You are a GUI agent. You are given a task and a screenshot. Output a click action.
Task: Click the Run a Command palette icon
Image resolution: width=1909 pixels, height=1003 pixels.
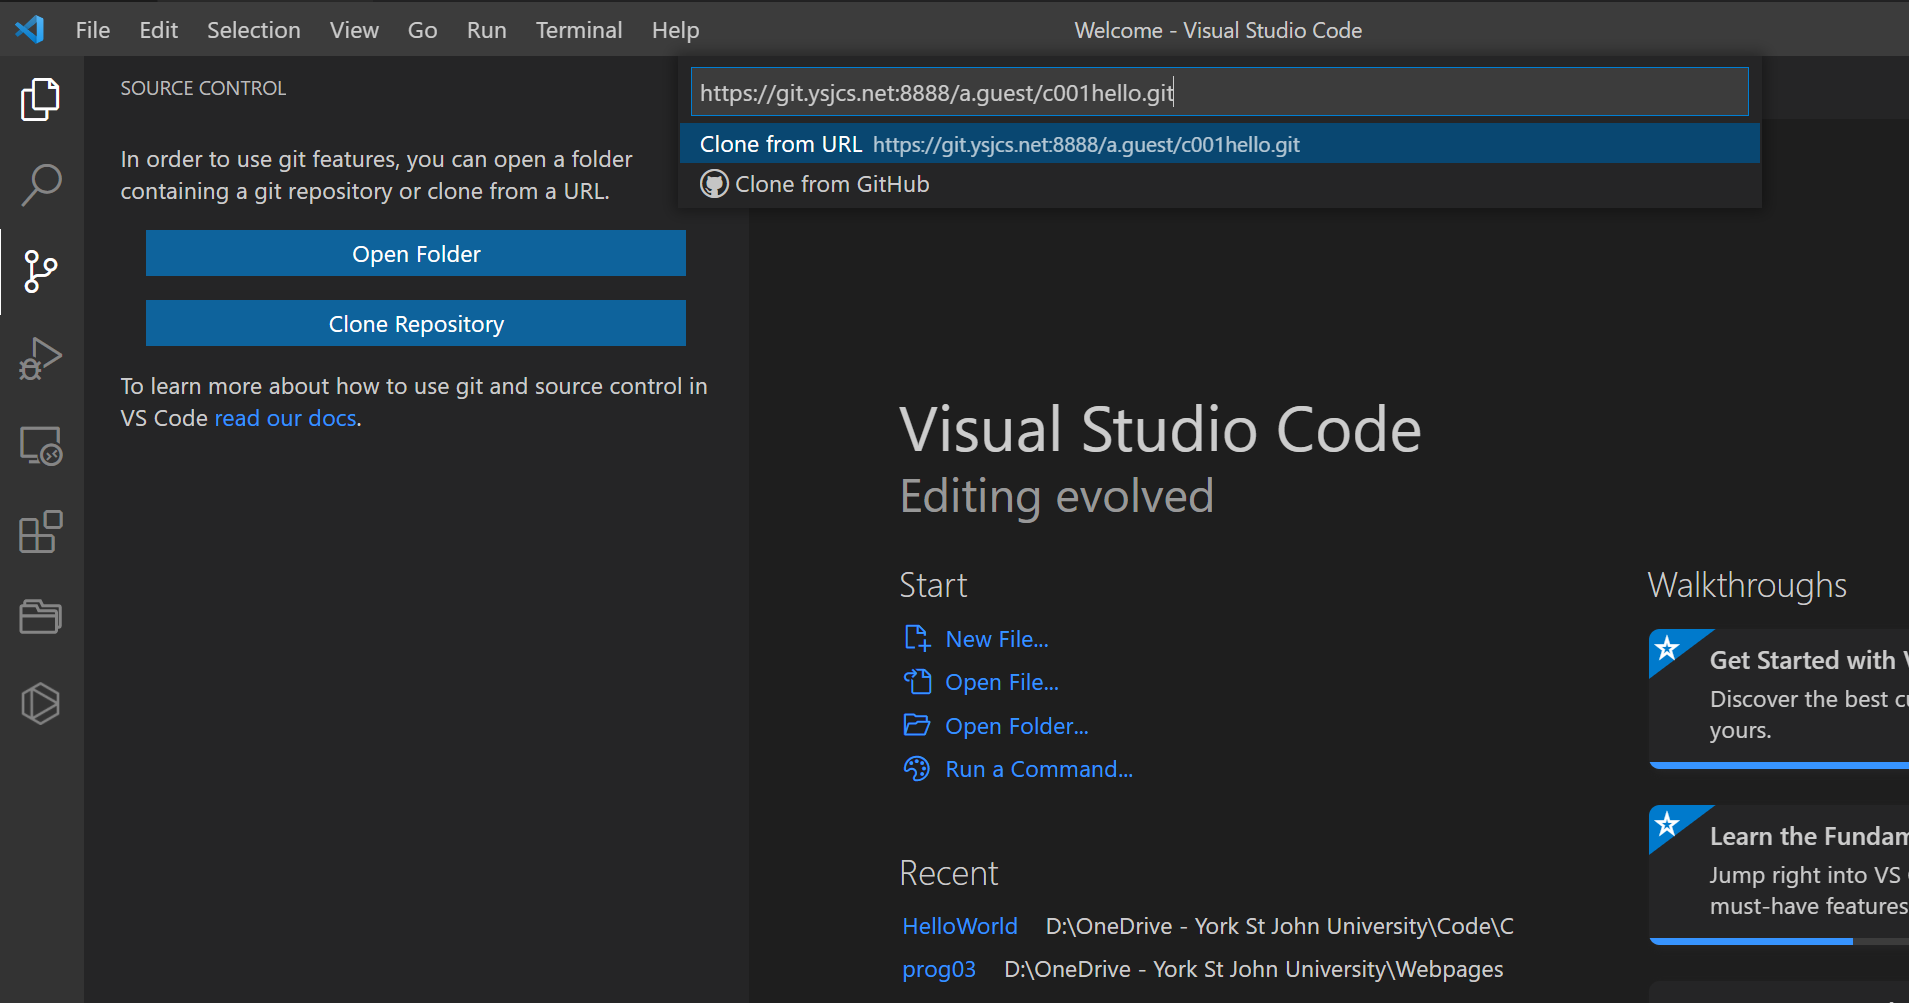[x=917, y=768]
